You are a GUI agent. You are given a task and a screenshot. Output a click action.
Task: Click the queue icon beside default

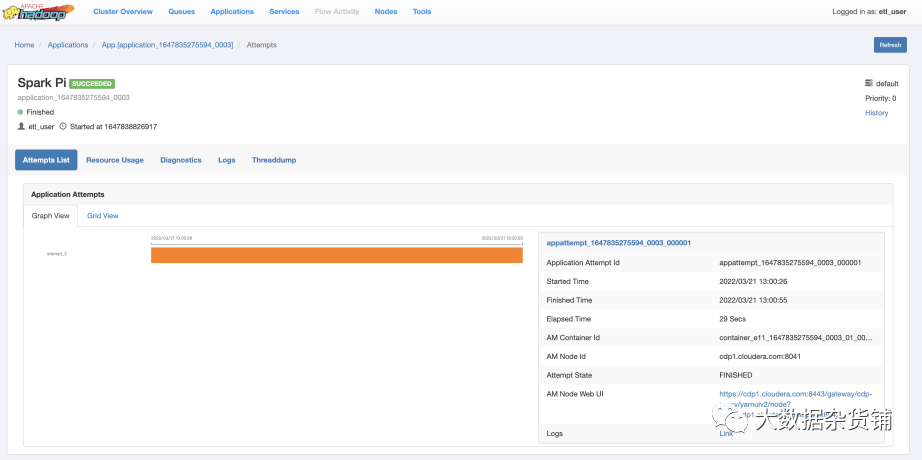pyautogui.click(x=869, y=84)
